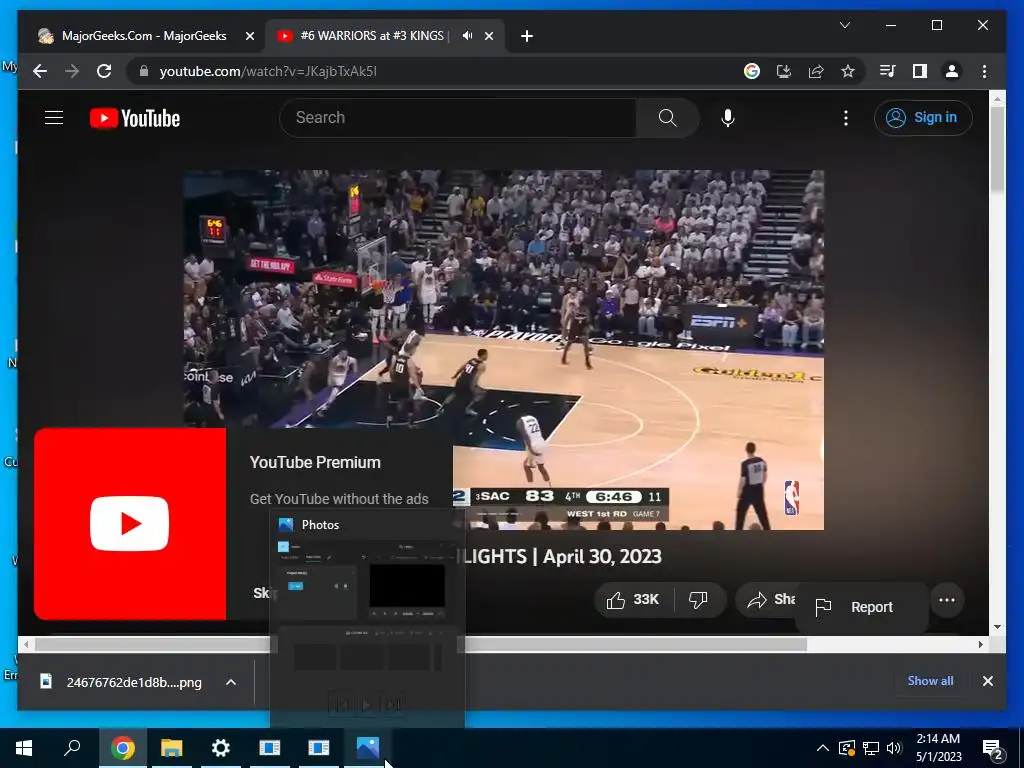Close the WARRIORS at KINGS tab
The height and width of the screenshot is (768, 1024).
click(x=489, y=36)
